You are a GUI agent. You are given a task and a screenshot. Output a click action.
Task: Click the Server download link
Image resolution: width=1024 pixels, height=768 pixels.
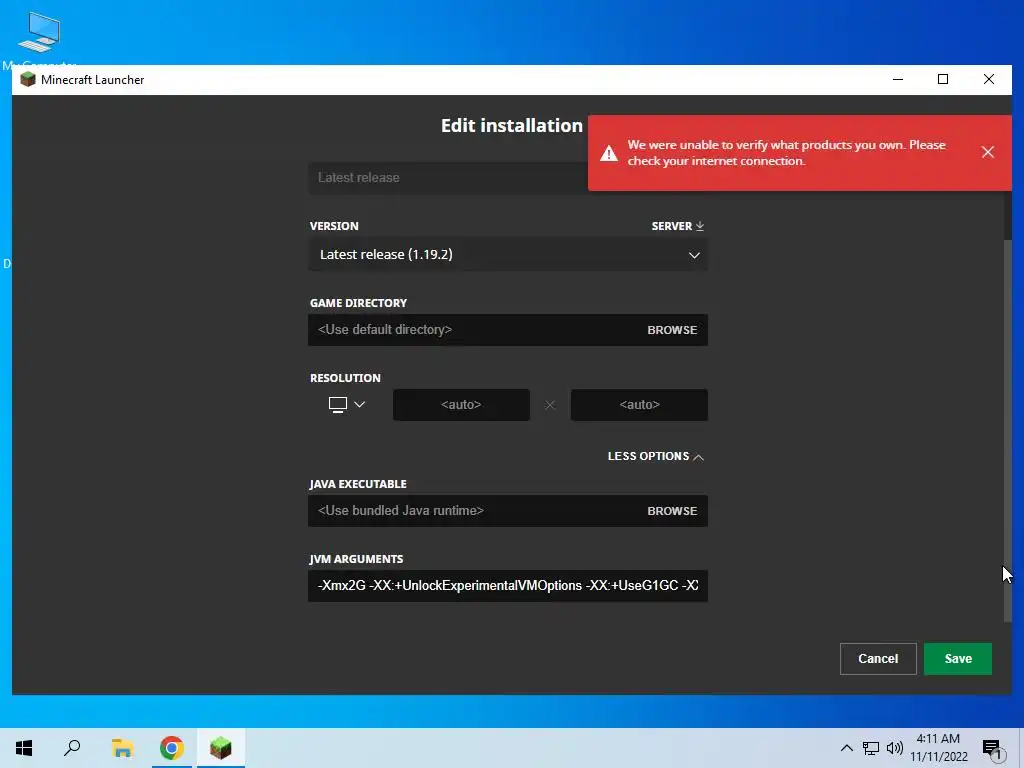coord(678,226)
